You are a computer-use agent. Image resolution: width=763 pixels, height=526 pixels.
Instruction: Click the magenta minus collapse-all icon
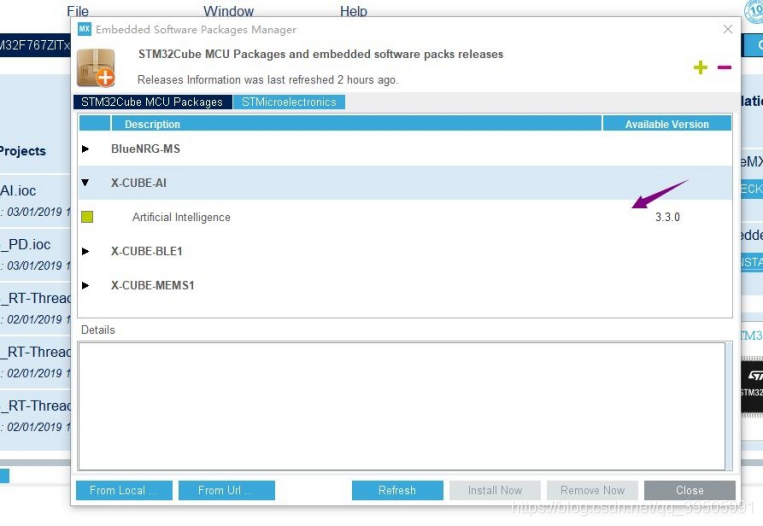[x=724, y=67]
